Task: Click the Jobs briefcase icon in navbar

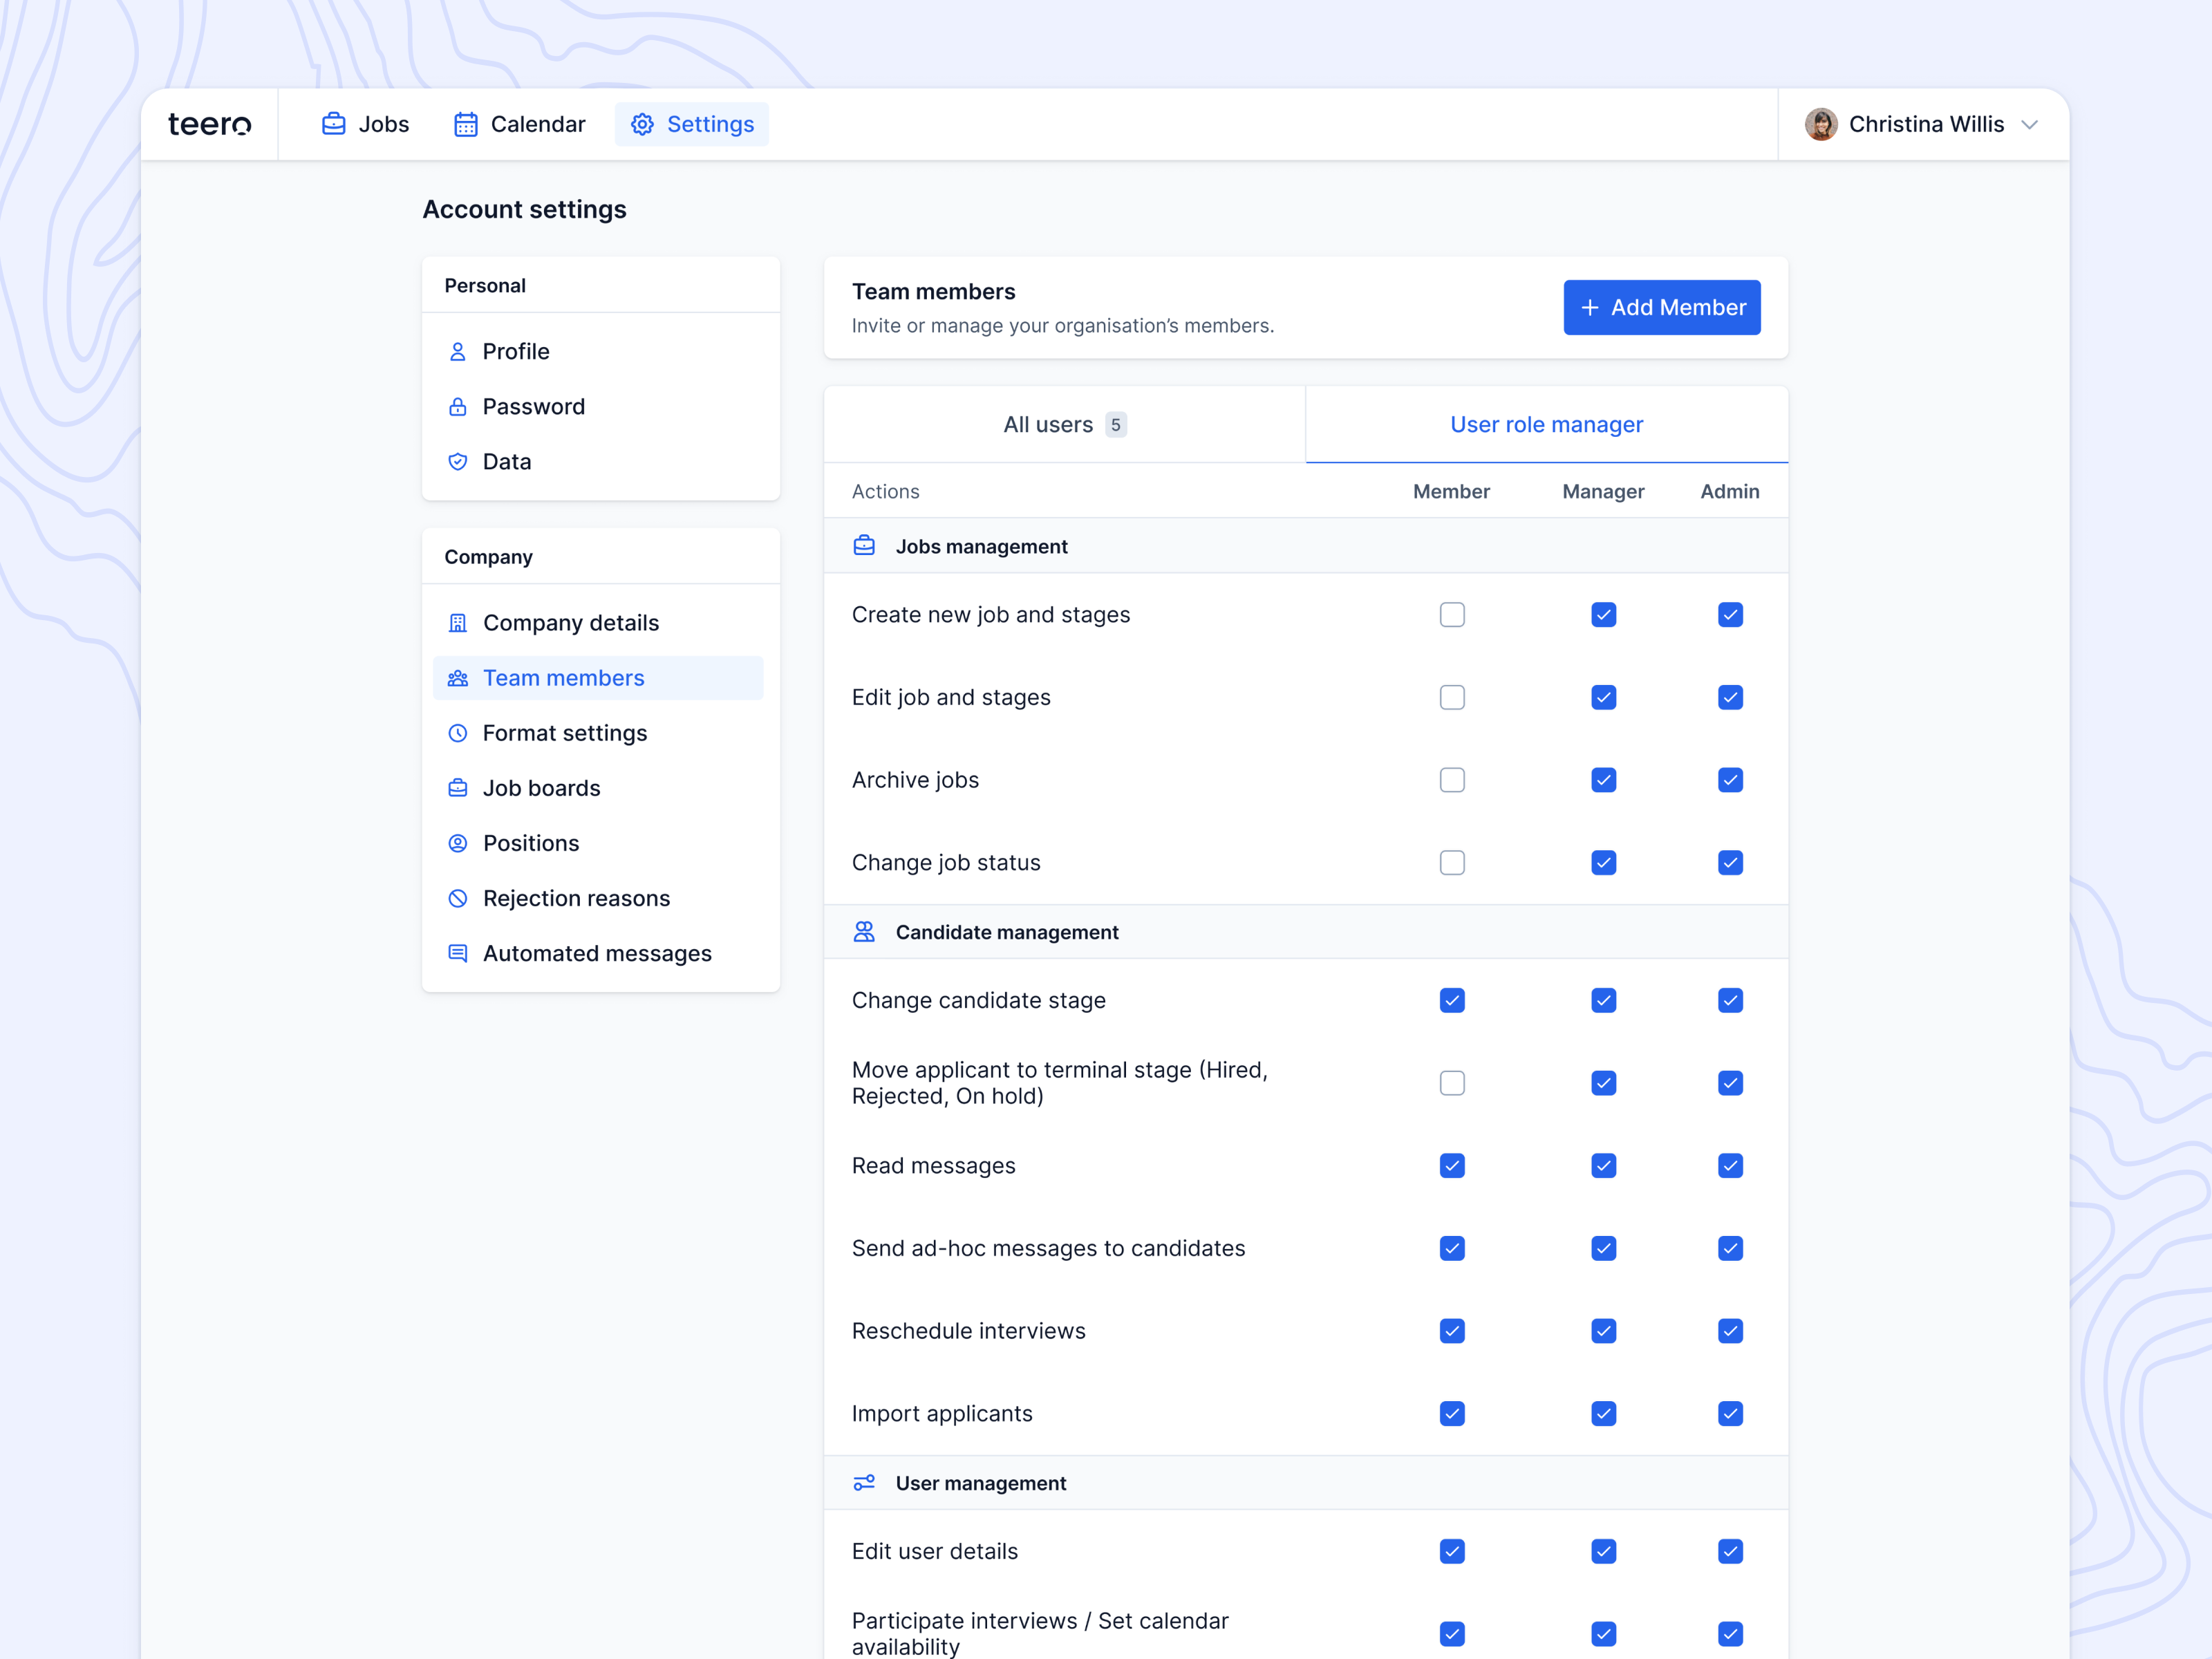Action: coord(333,124)
